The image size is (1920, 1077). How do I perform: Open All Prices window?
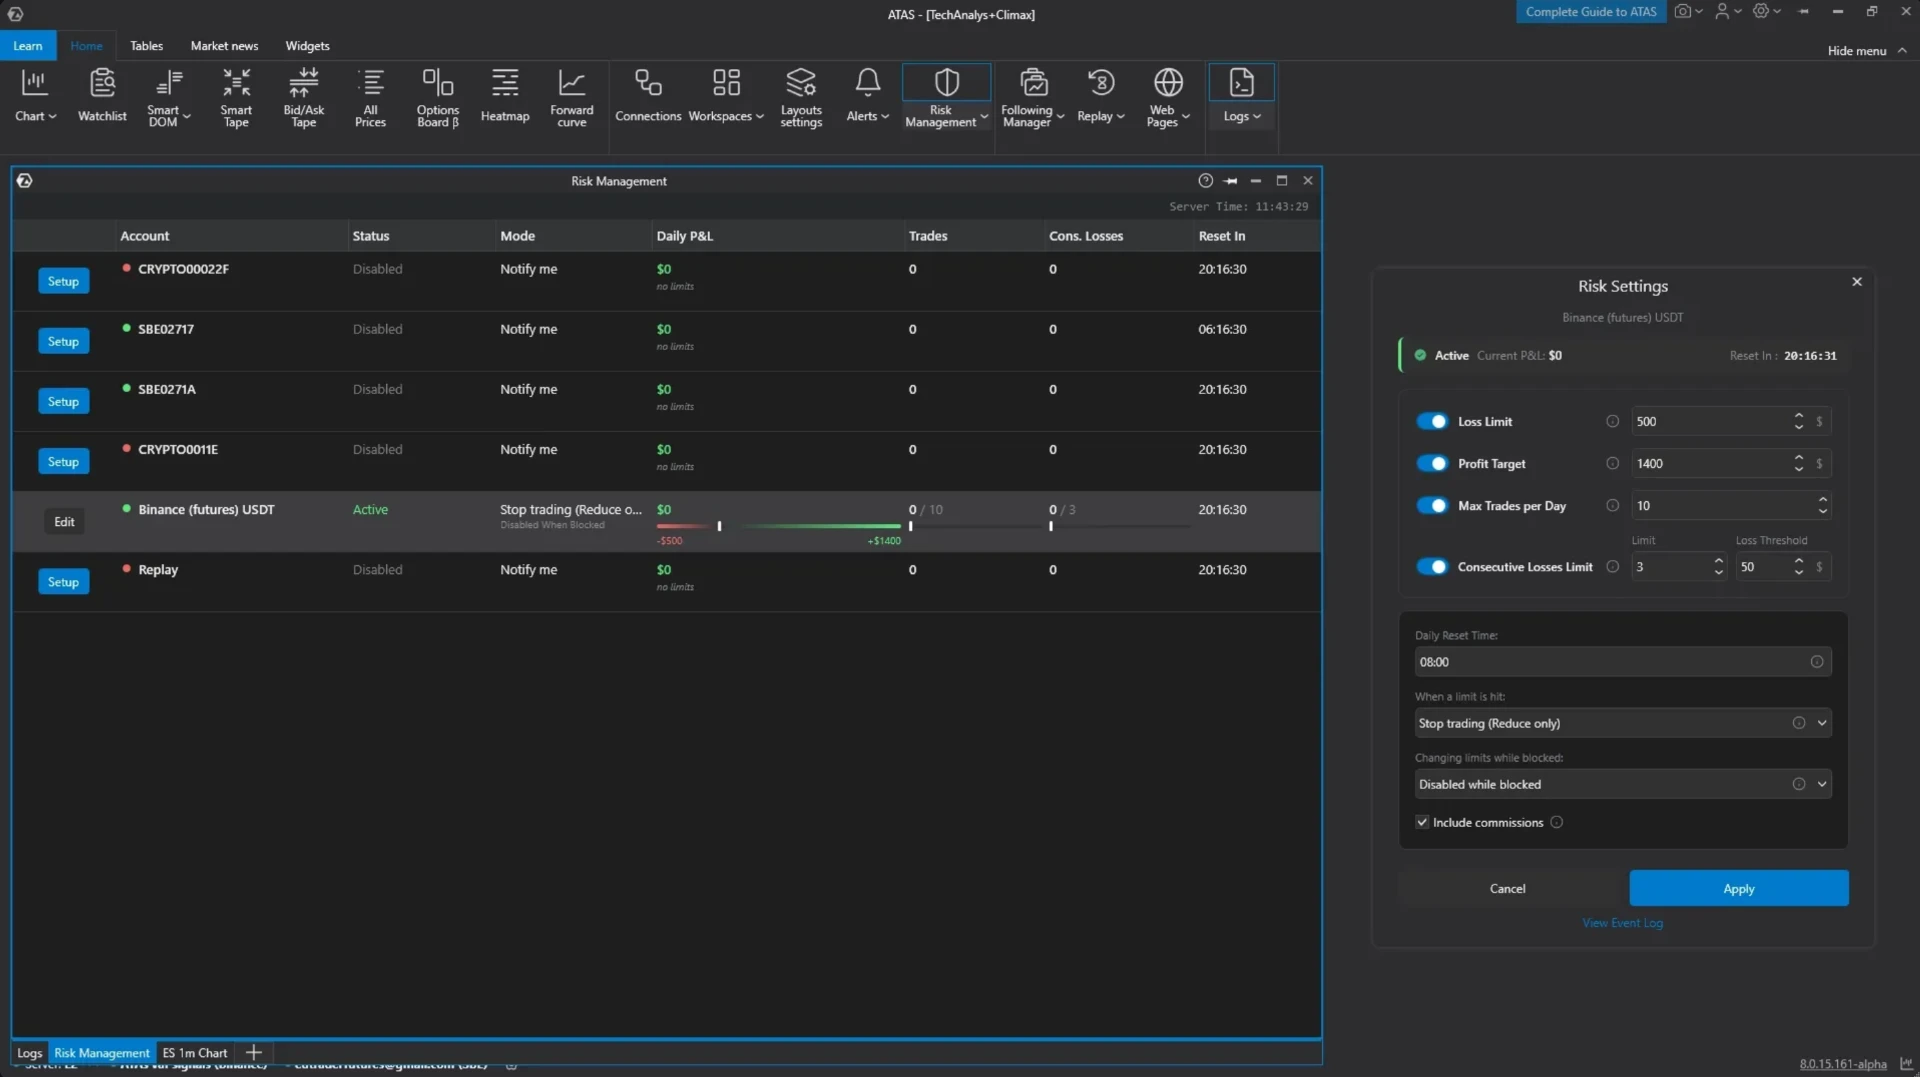pyautogui.click(x=370, y=96)
